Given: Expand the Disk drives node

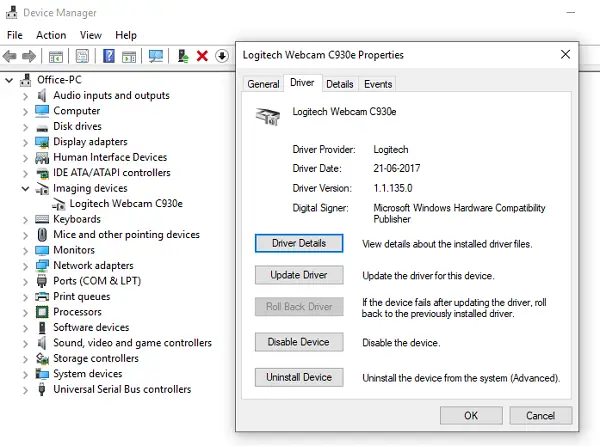Looking at the screenshot, I should coord(25,127).
